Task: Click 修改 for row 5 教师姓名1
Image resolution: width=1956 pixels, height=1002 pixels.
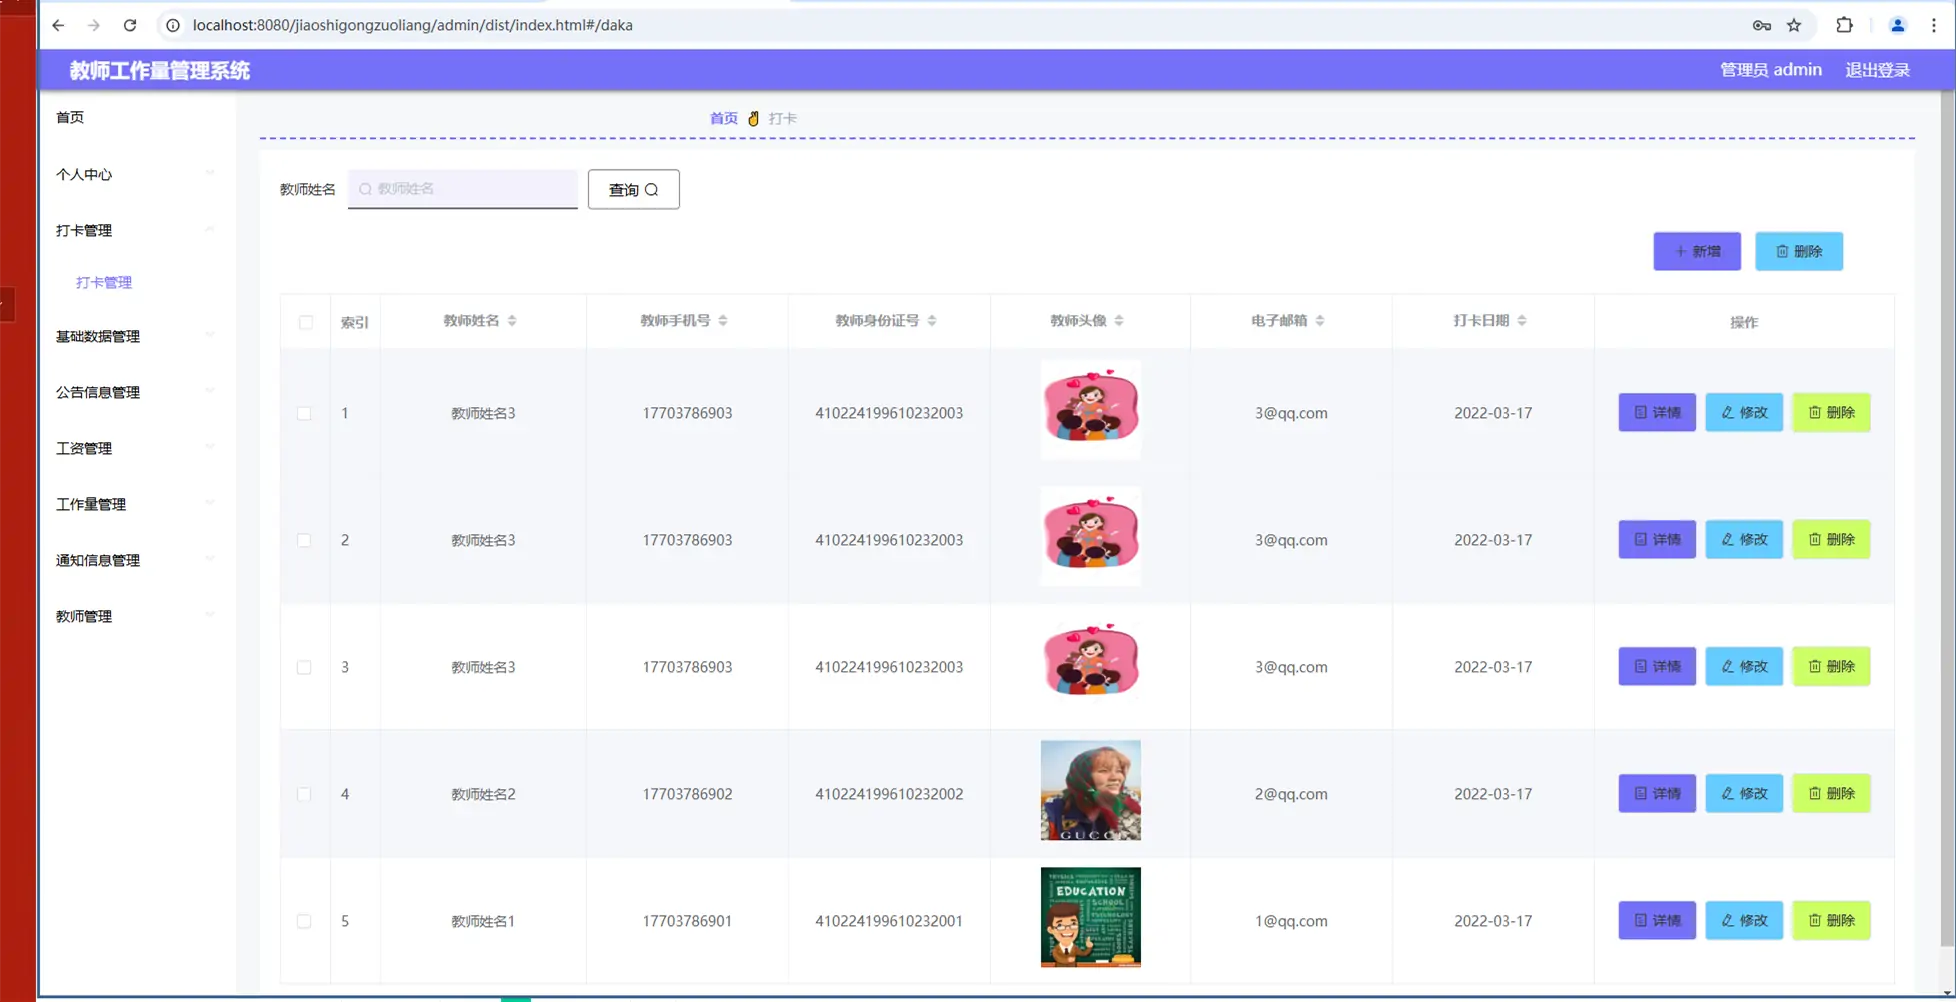Action: click(1744, 920)
